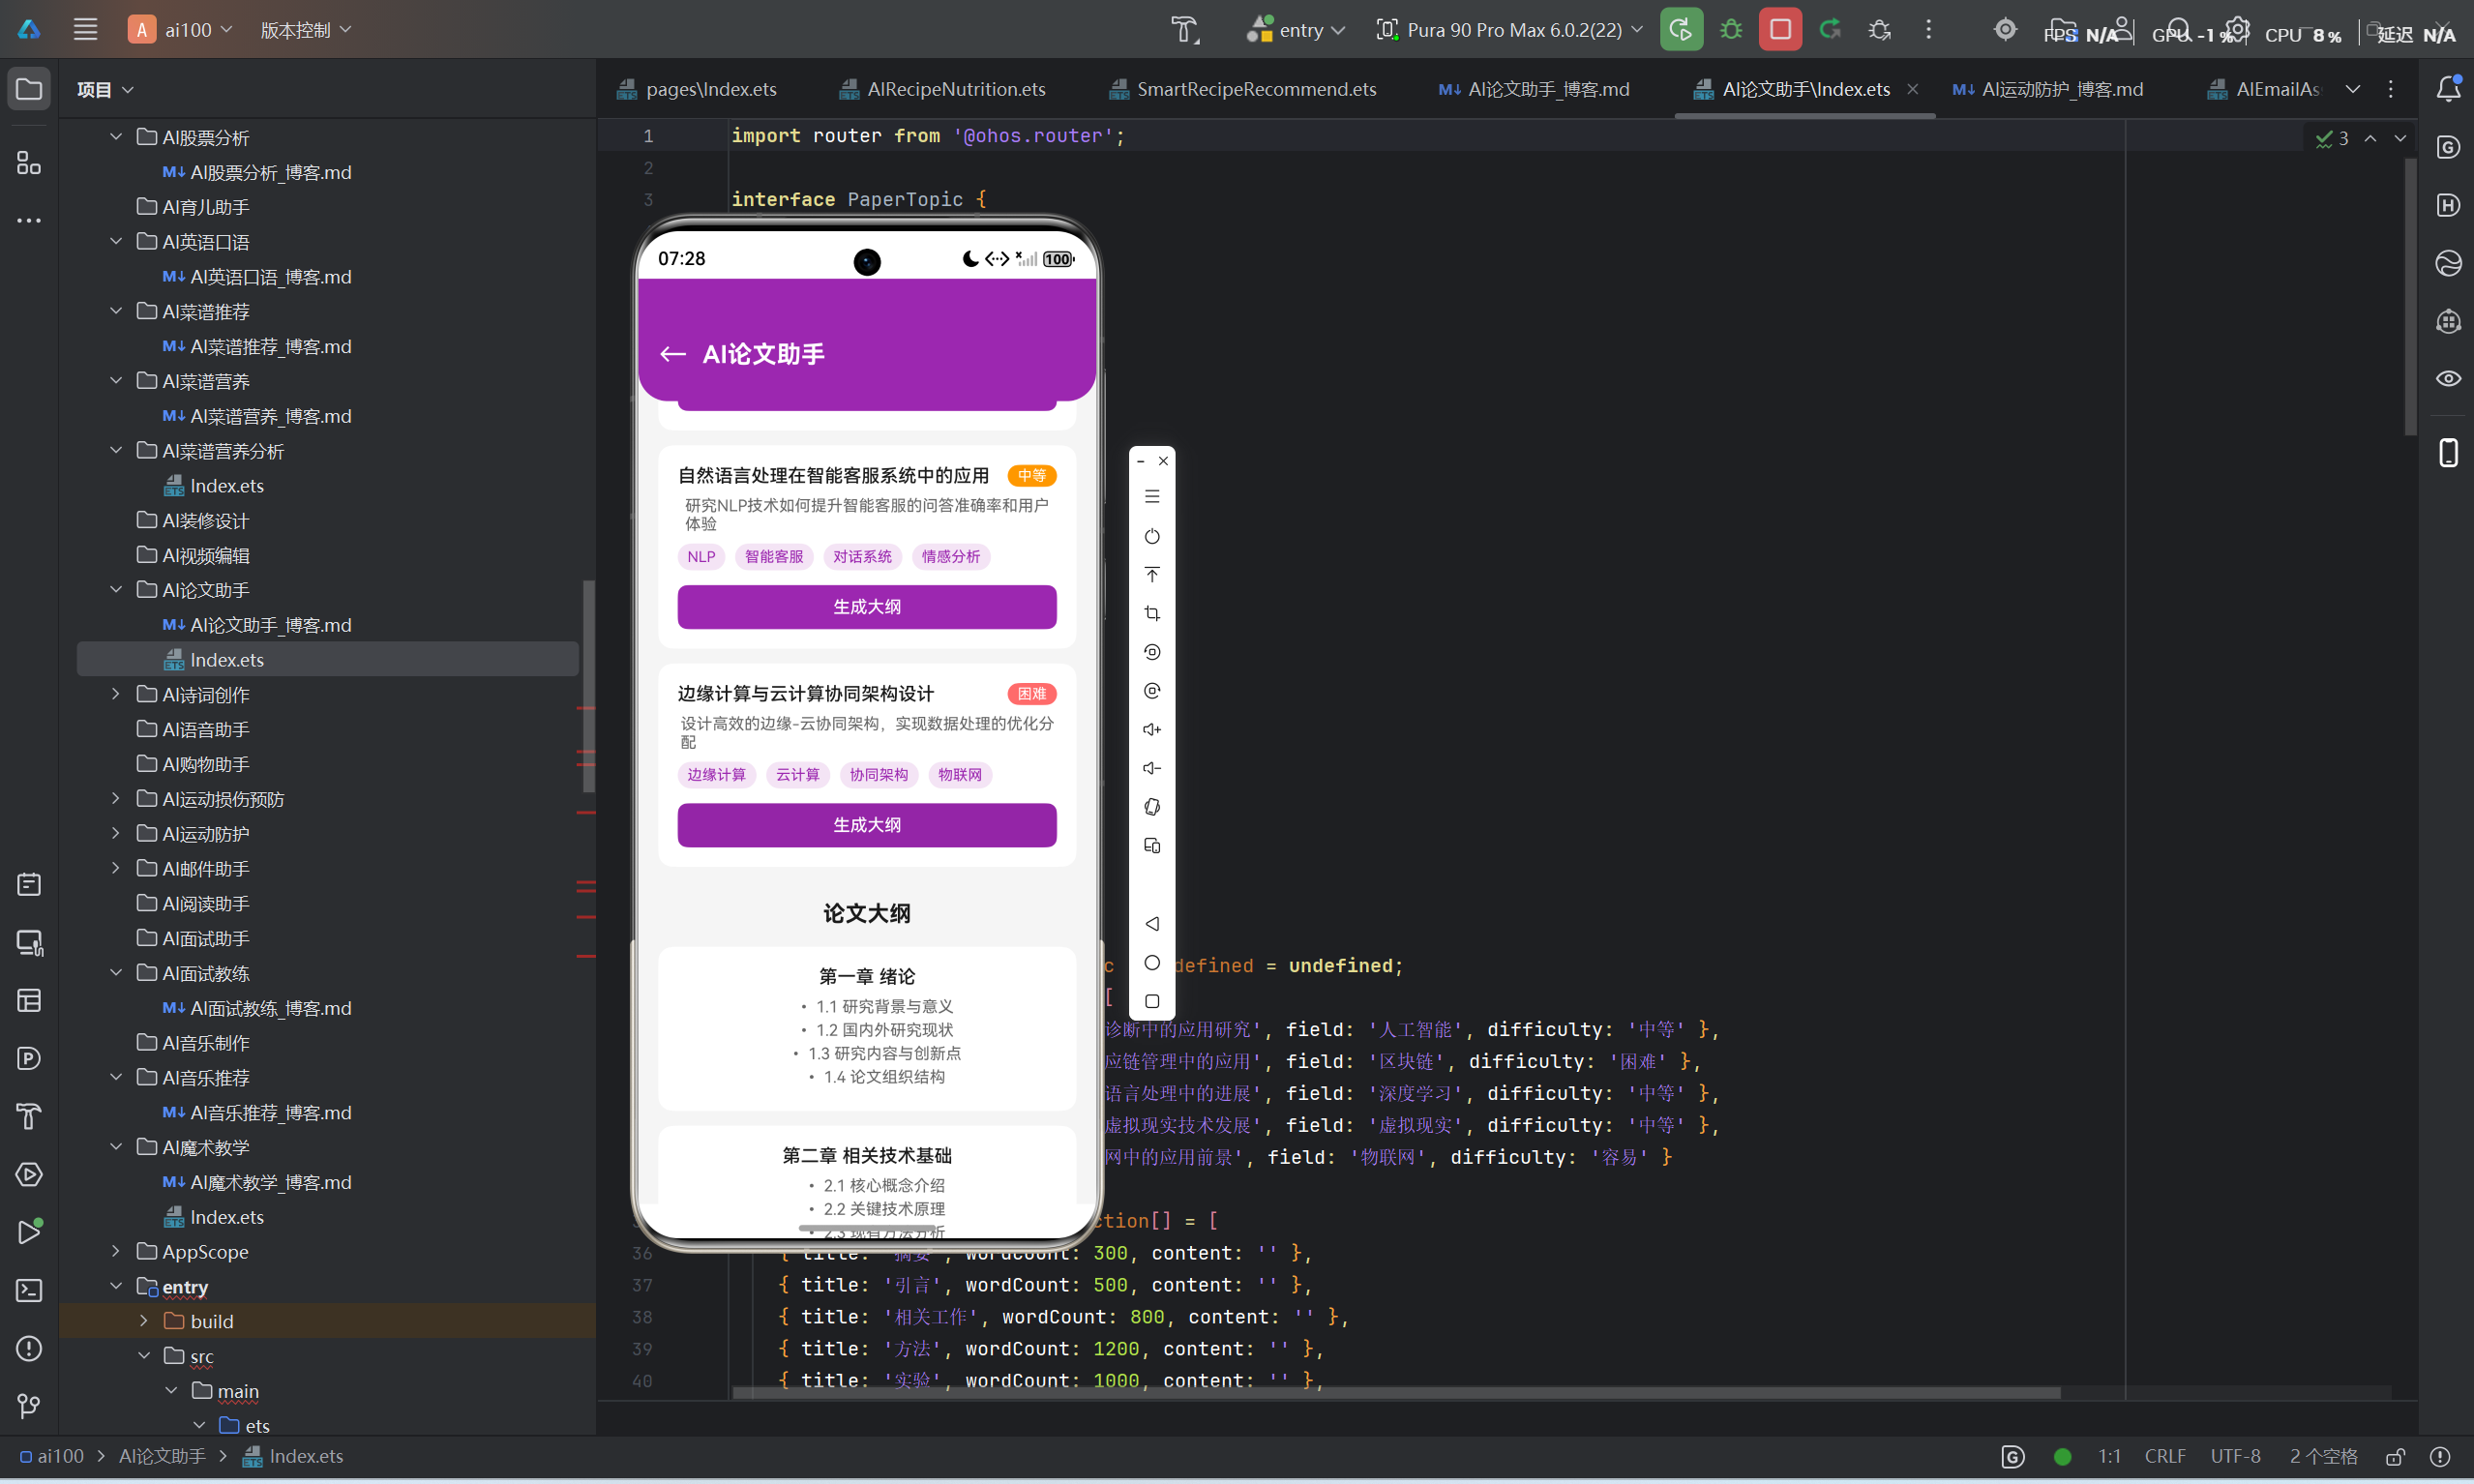
Task: Open problems warning icon in left sidebar
Action: (29, 1349)
